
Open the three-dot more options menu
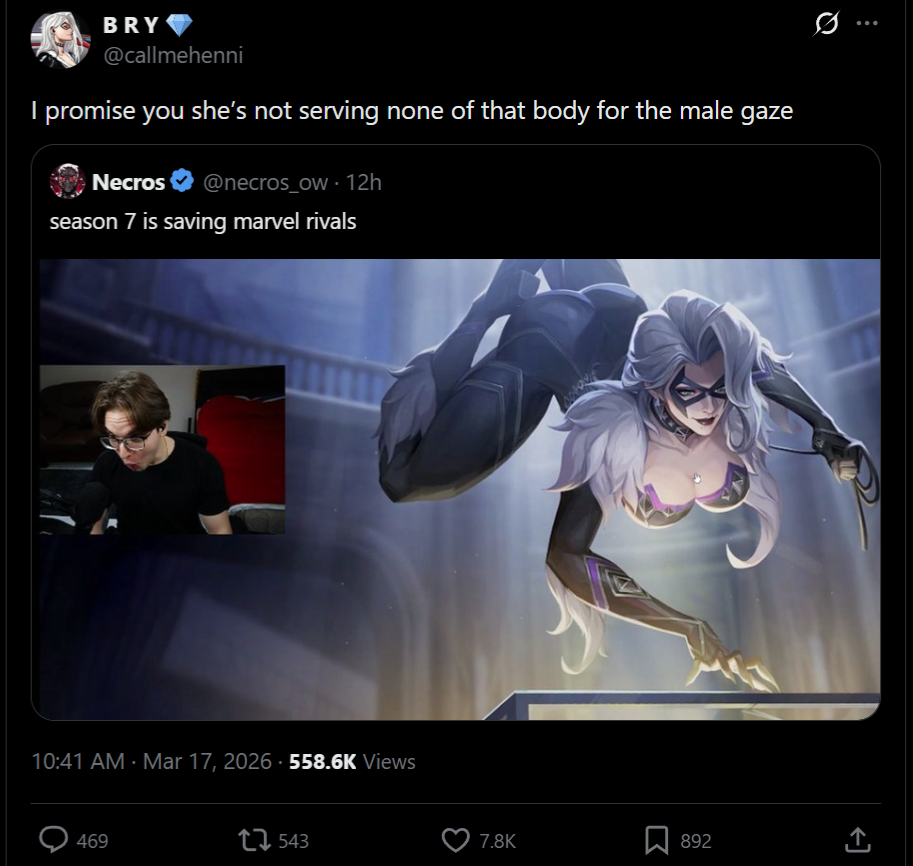coord(867,23)
